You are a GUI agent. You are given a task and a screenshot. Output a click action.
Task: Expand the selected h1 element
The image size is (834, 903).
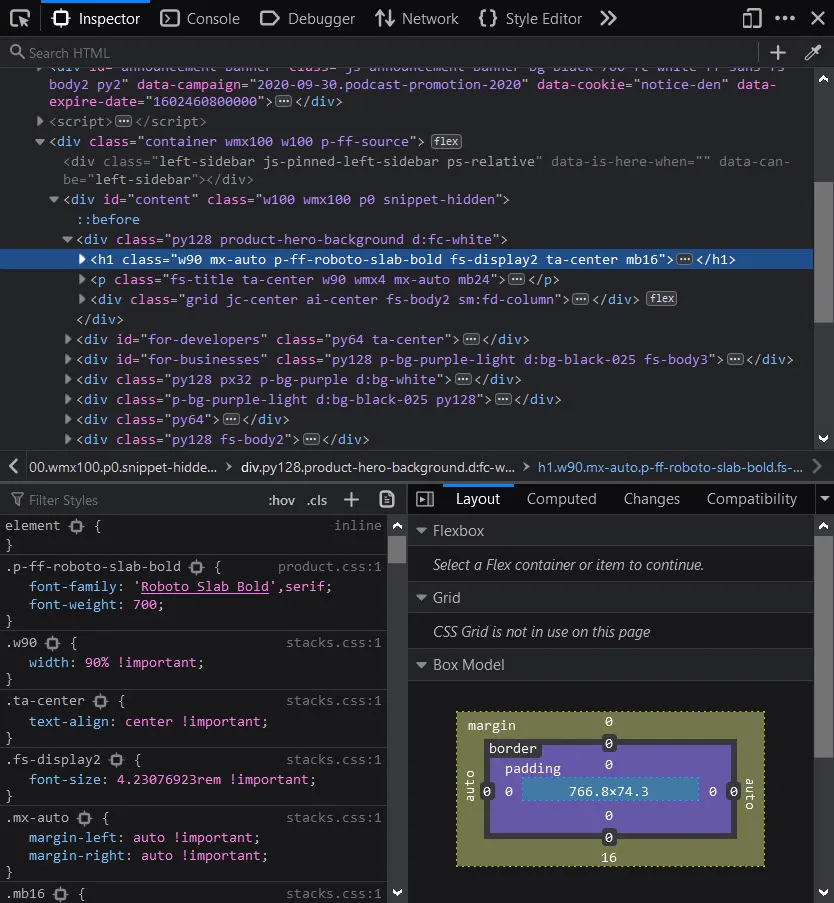[x=82, y=259]
